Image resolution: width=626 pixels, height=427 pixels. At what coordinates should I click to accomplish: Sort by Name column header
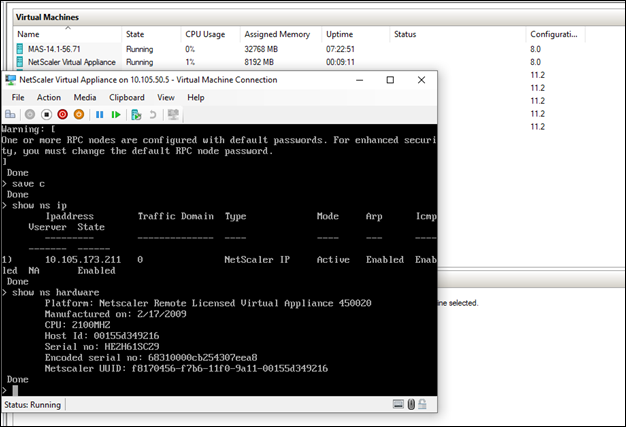tap(67, 34)
